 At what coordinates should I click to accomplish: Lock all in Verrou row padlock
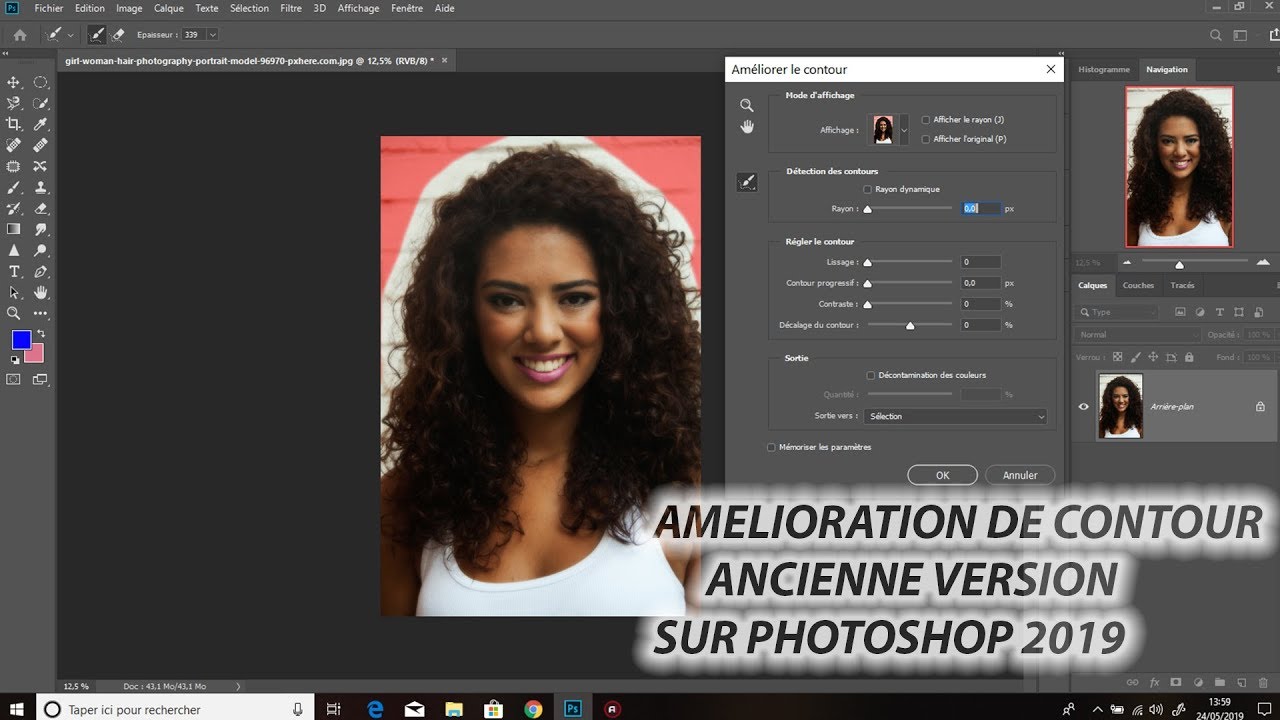point(1189,357)
